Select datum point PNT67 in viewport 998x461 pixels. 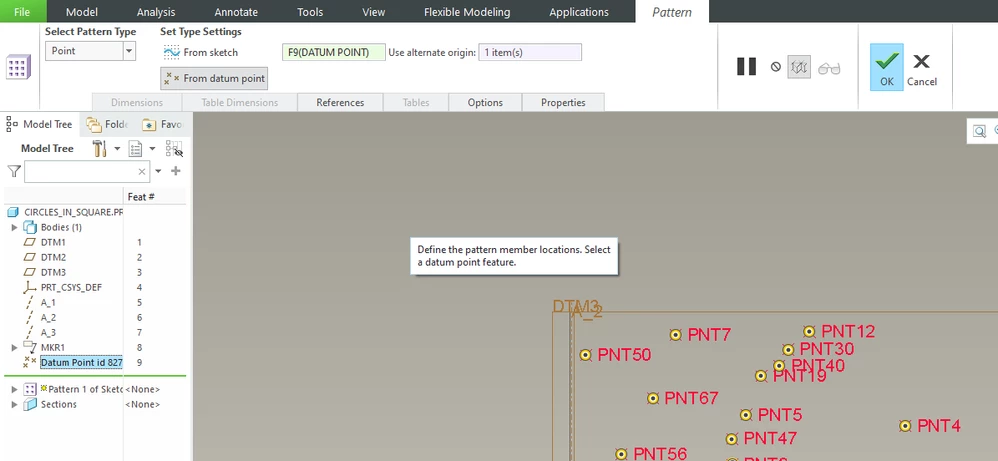coord(652,399)
